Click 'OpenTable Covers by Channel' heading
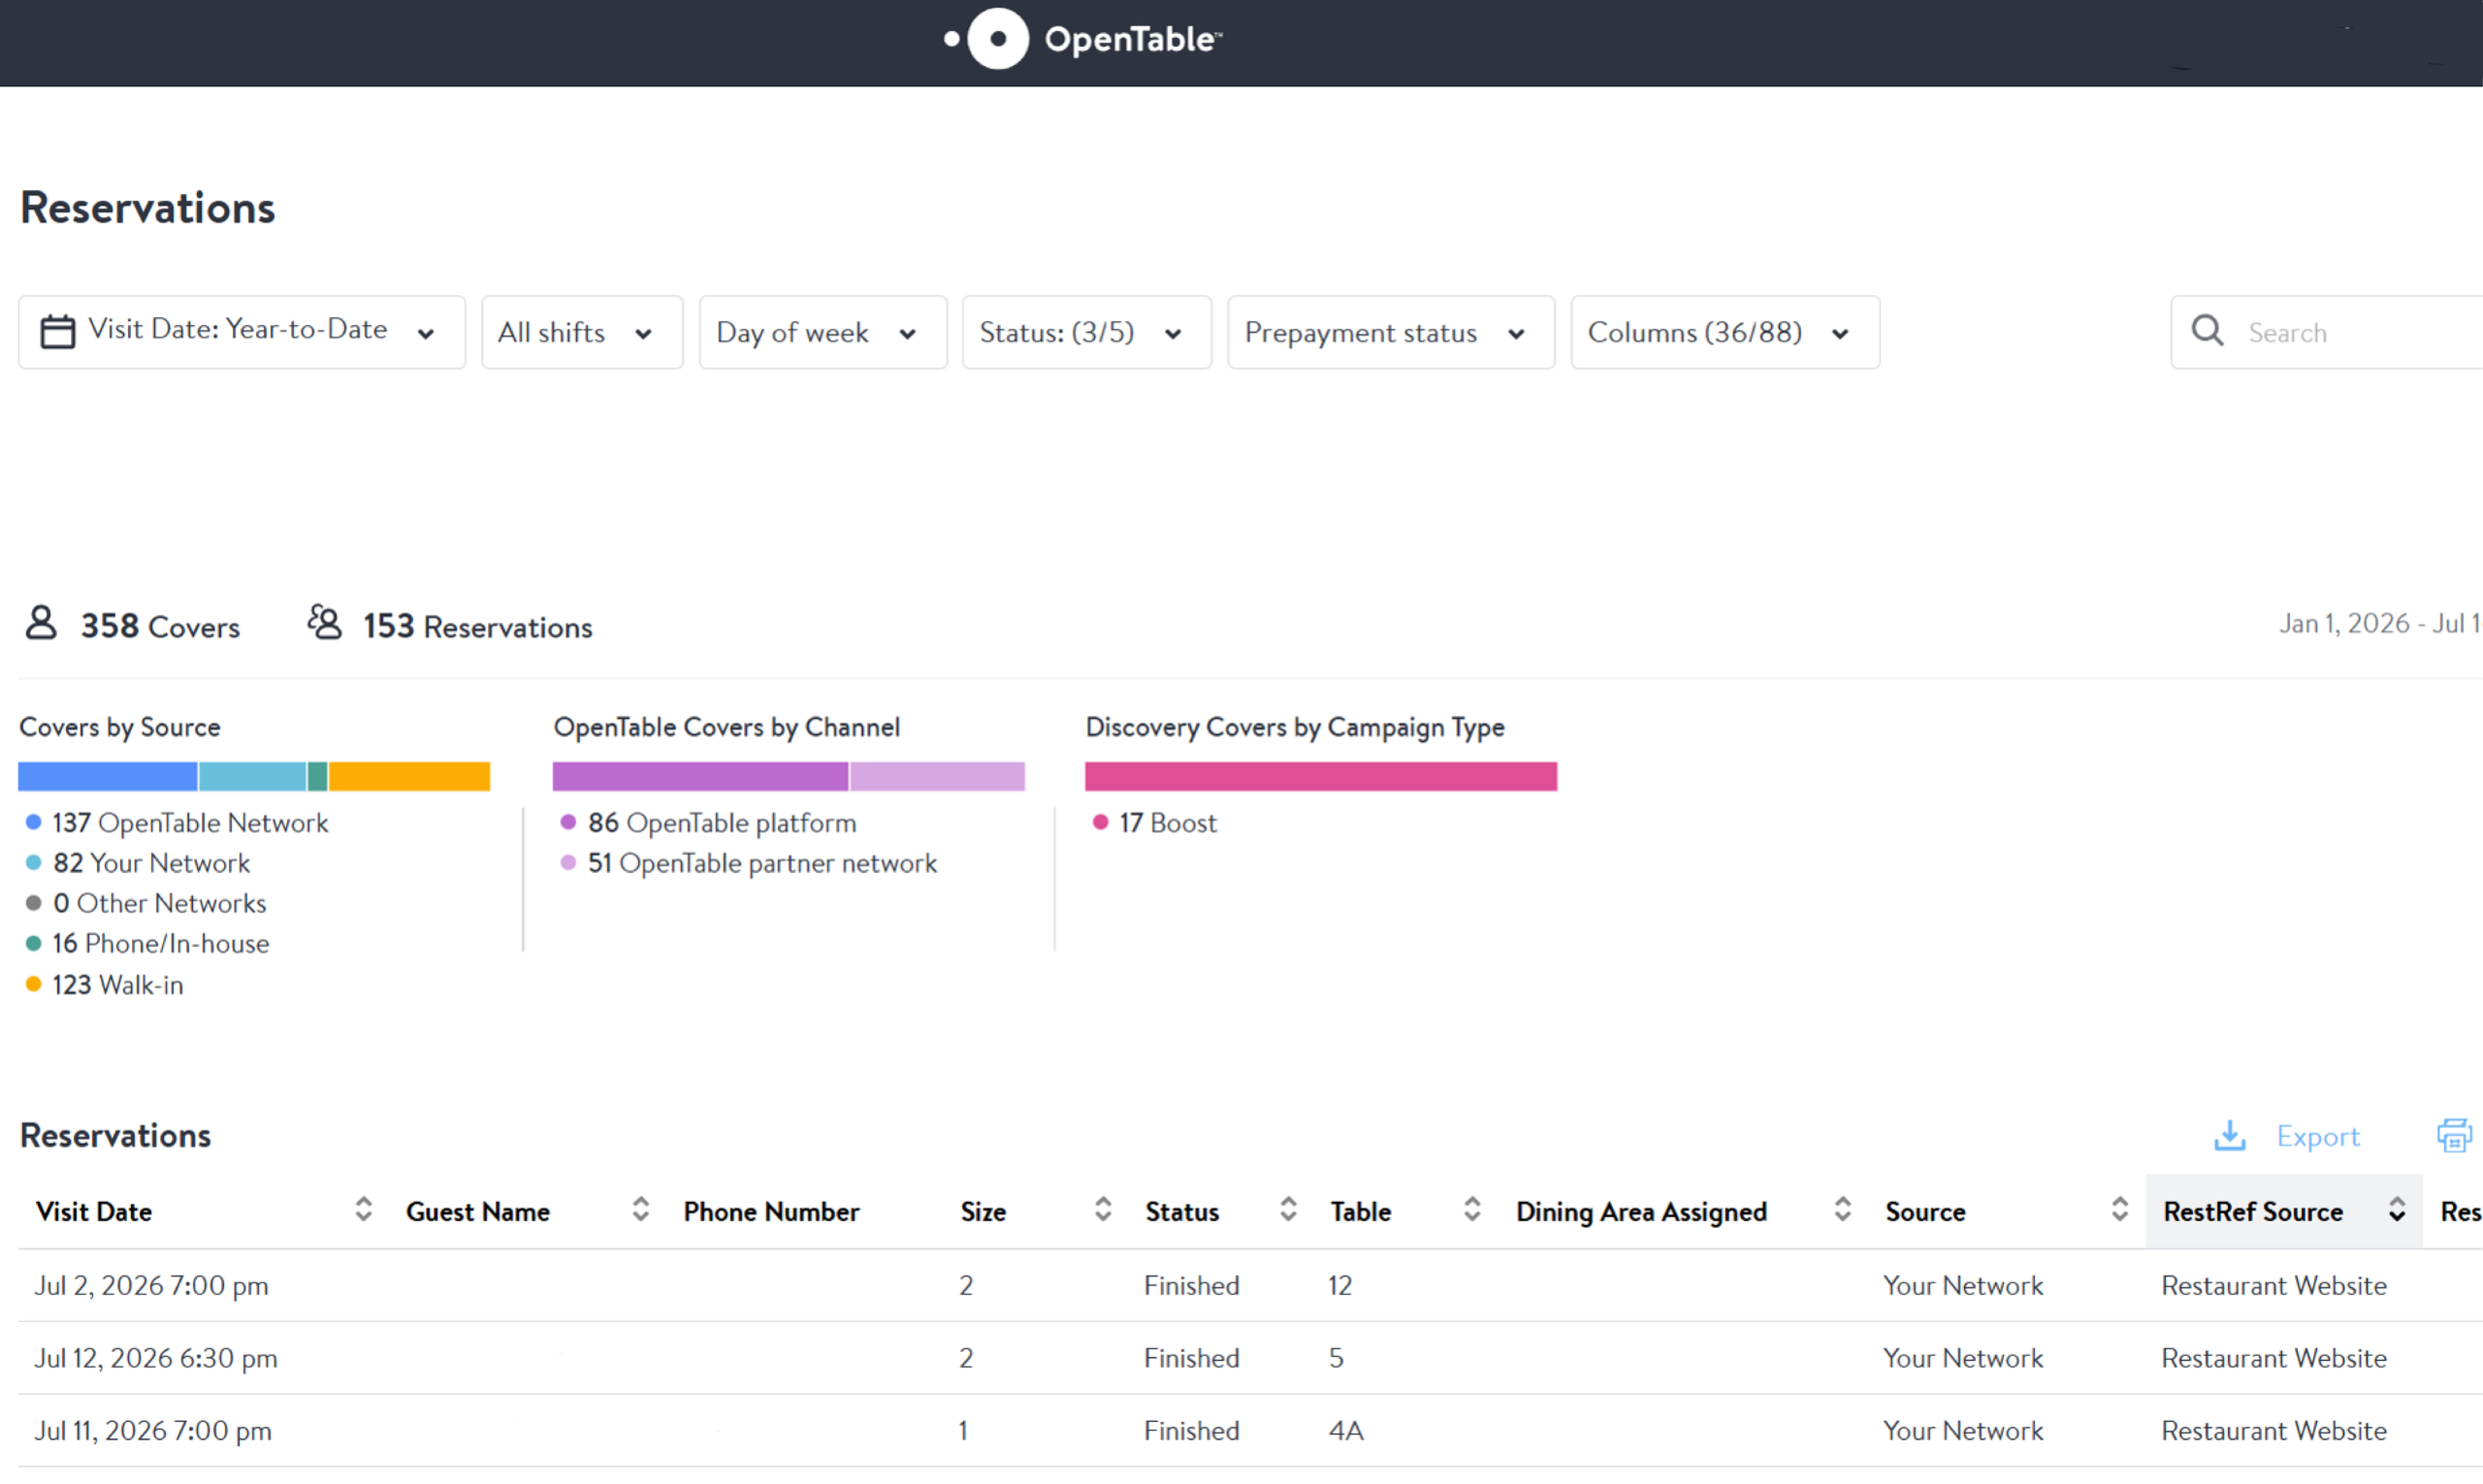 pos(727,727)
